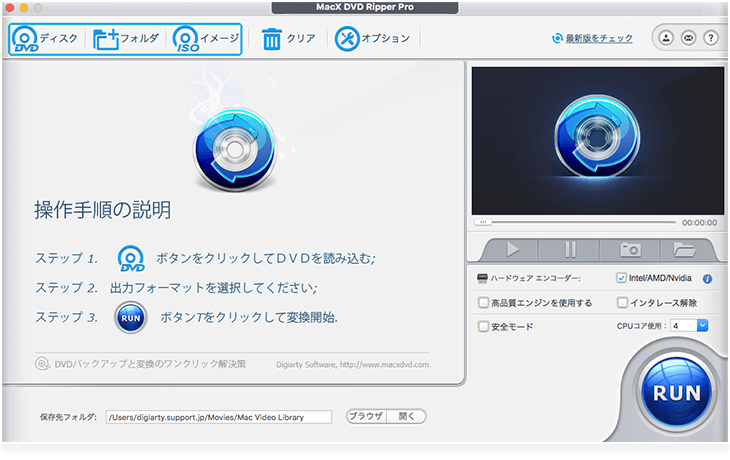This screenshot has width=730, height=460.
Task: Load an ISO Image file
Action: tap(187, 39)
